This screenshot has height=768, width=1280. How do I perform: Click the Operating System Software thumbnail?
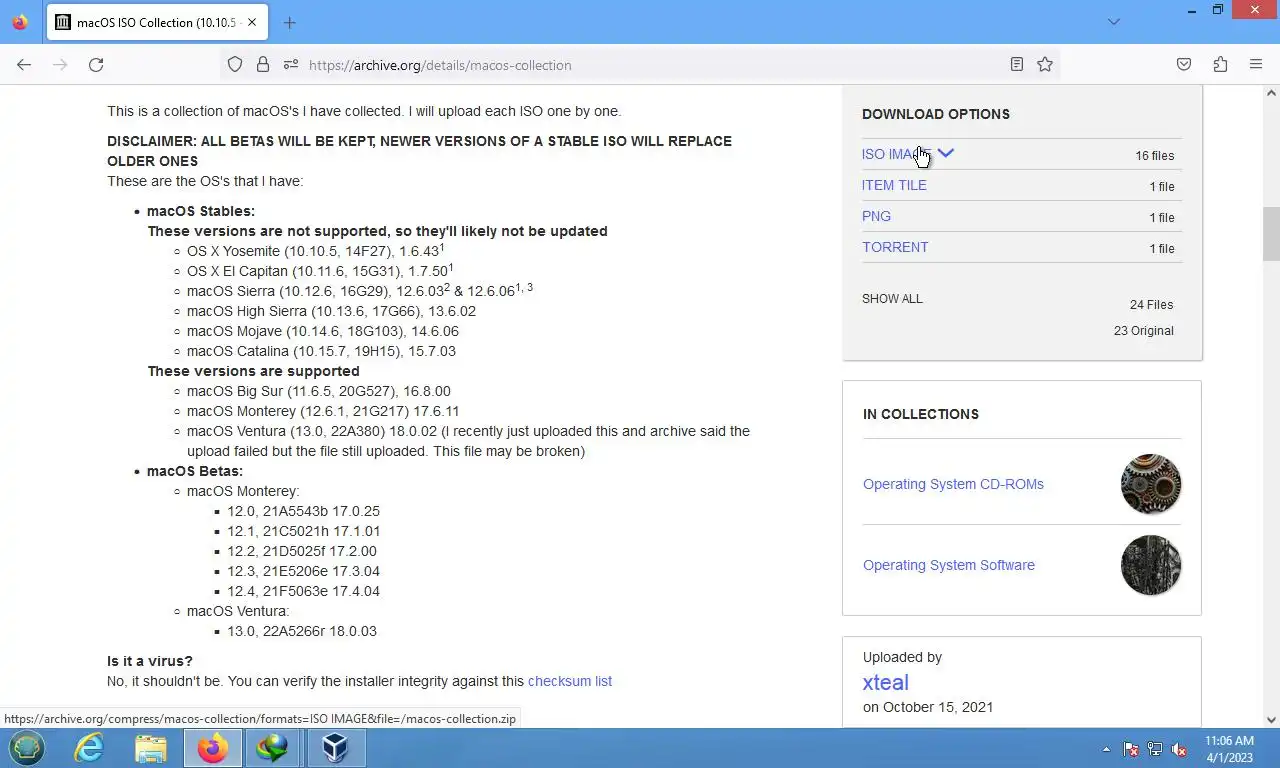(x=1151, y=565)
